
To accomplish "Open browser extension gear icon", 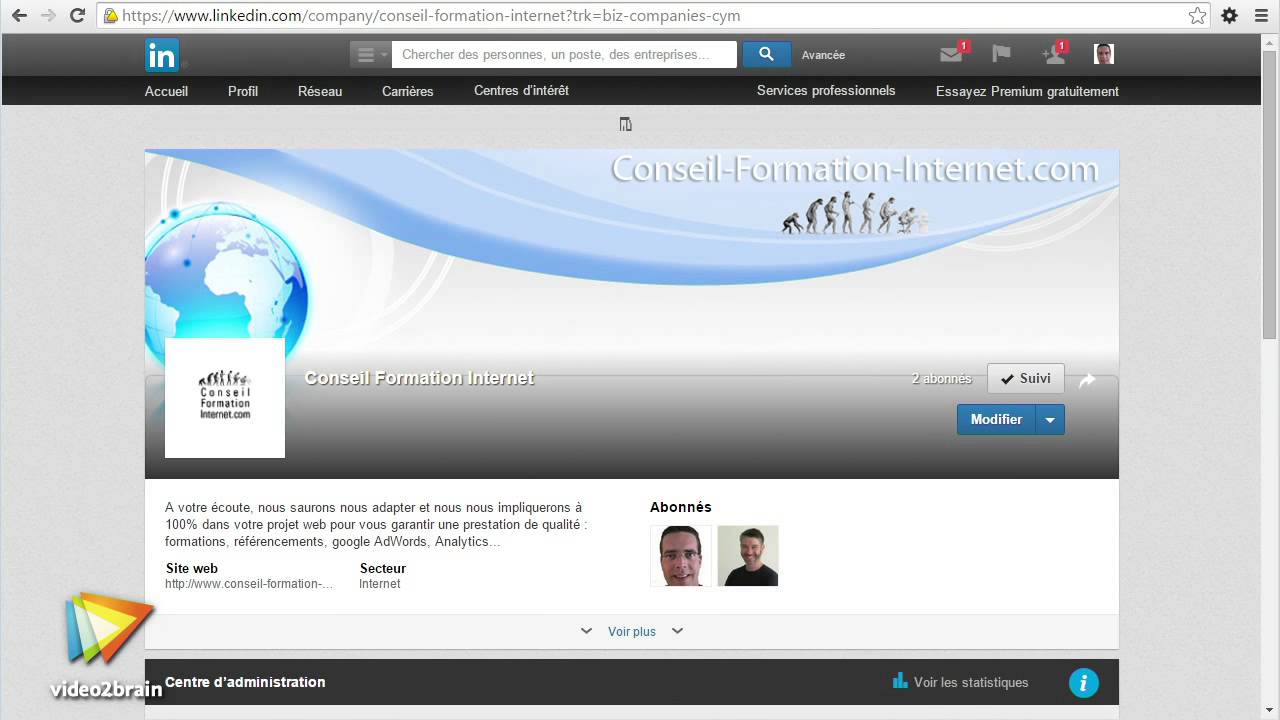I will 1229,16.
